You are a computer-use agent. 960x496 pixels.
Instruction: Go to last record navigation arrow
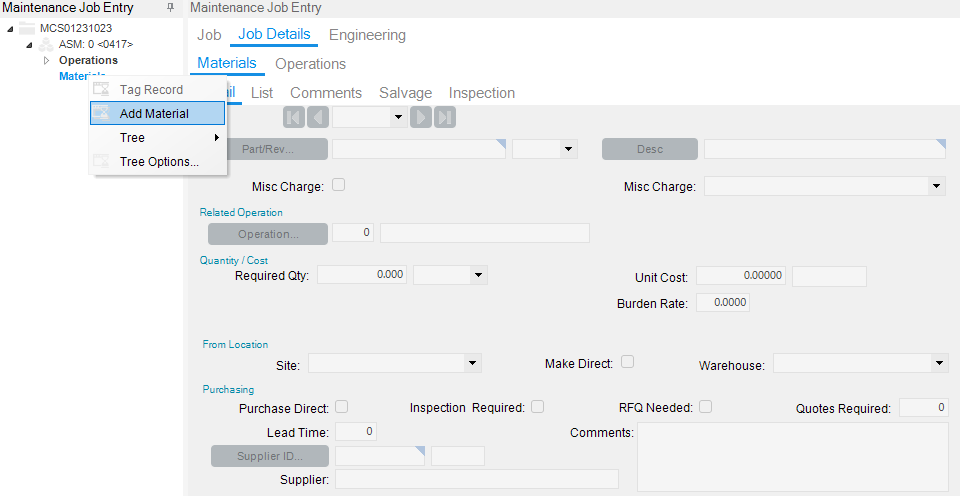point(446,117)
